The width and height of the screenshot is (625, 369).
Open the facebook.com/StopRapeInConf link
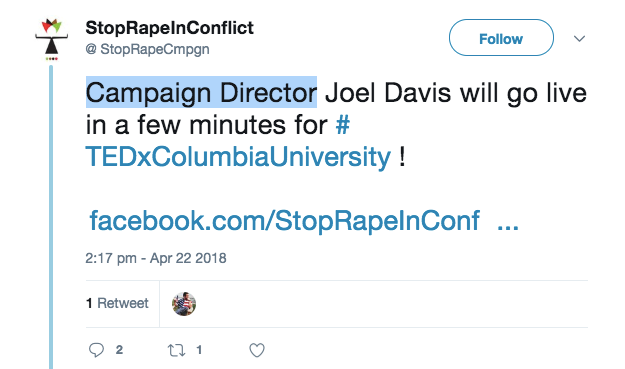click(x=284, y=220)
